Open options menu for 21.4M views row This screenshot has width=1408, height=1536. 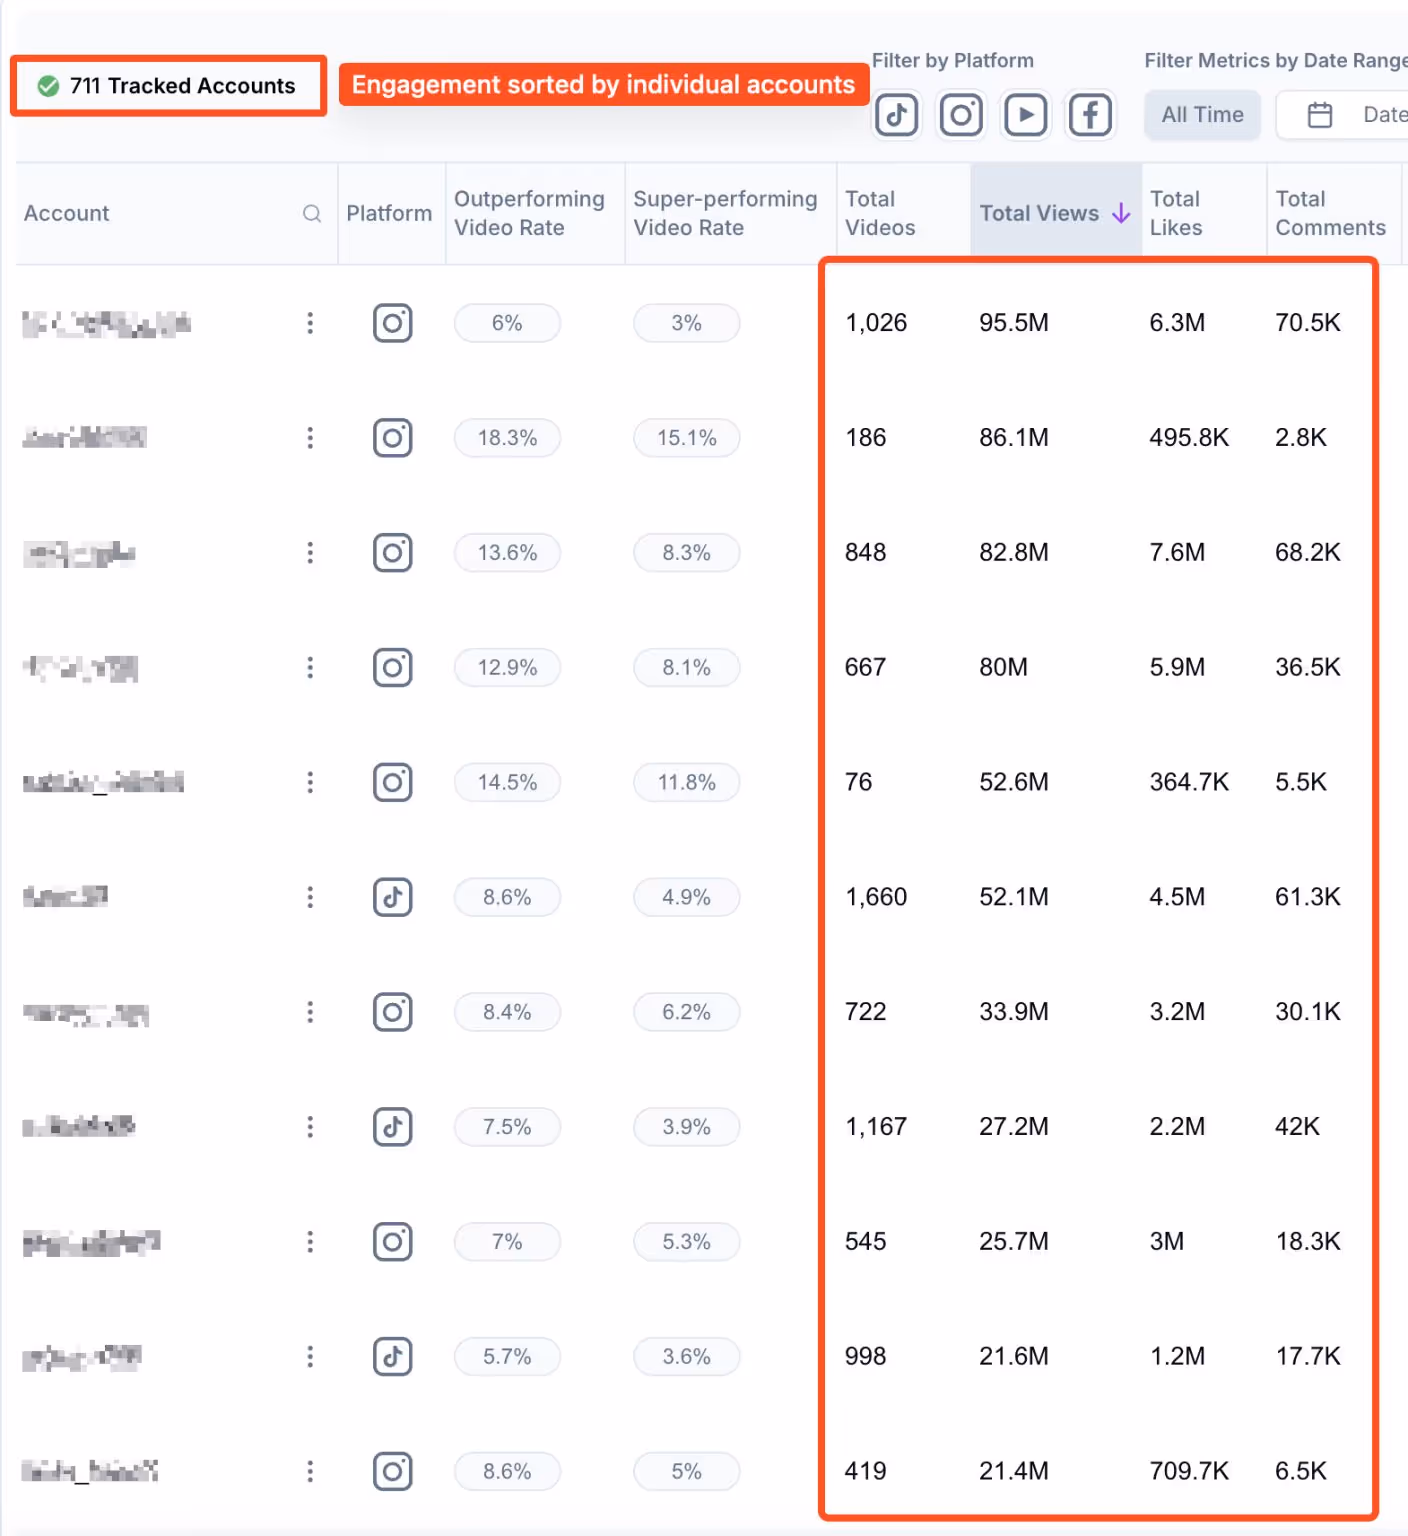pyautogui.click(x=310, y=1471)
